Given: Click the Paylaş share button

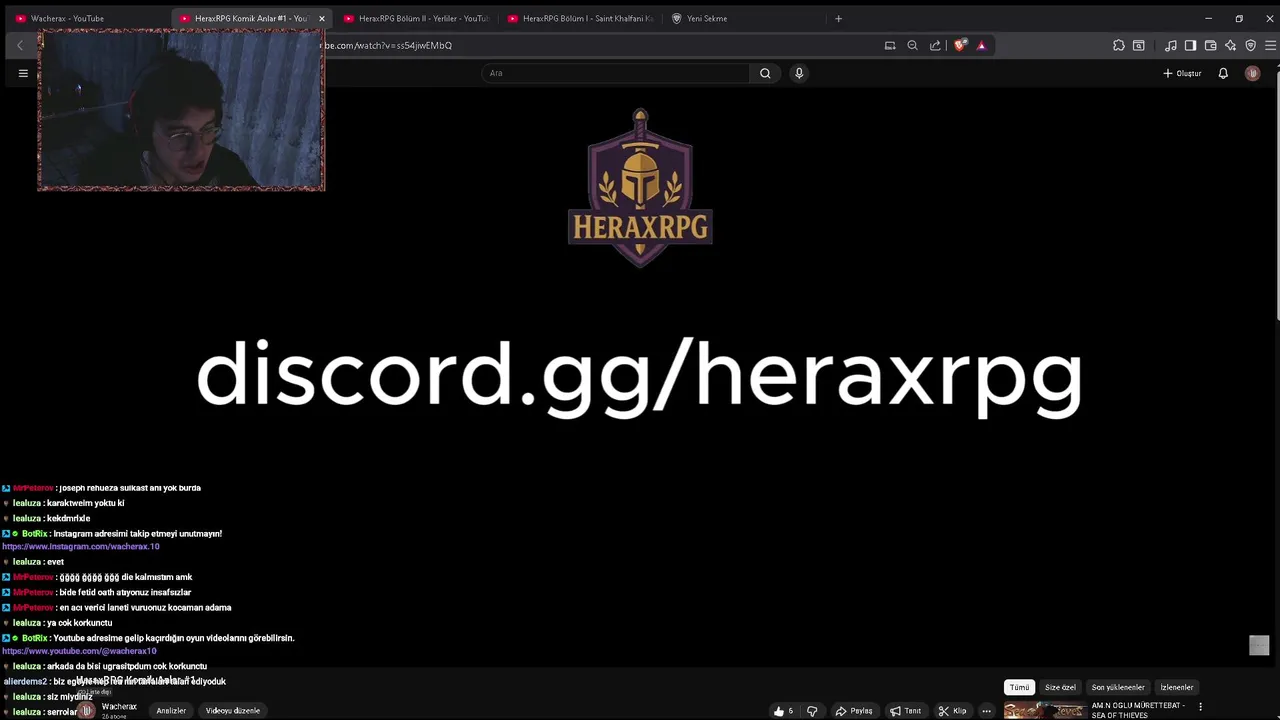Looking at the screenshot, I should coord(853,711).
